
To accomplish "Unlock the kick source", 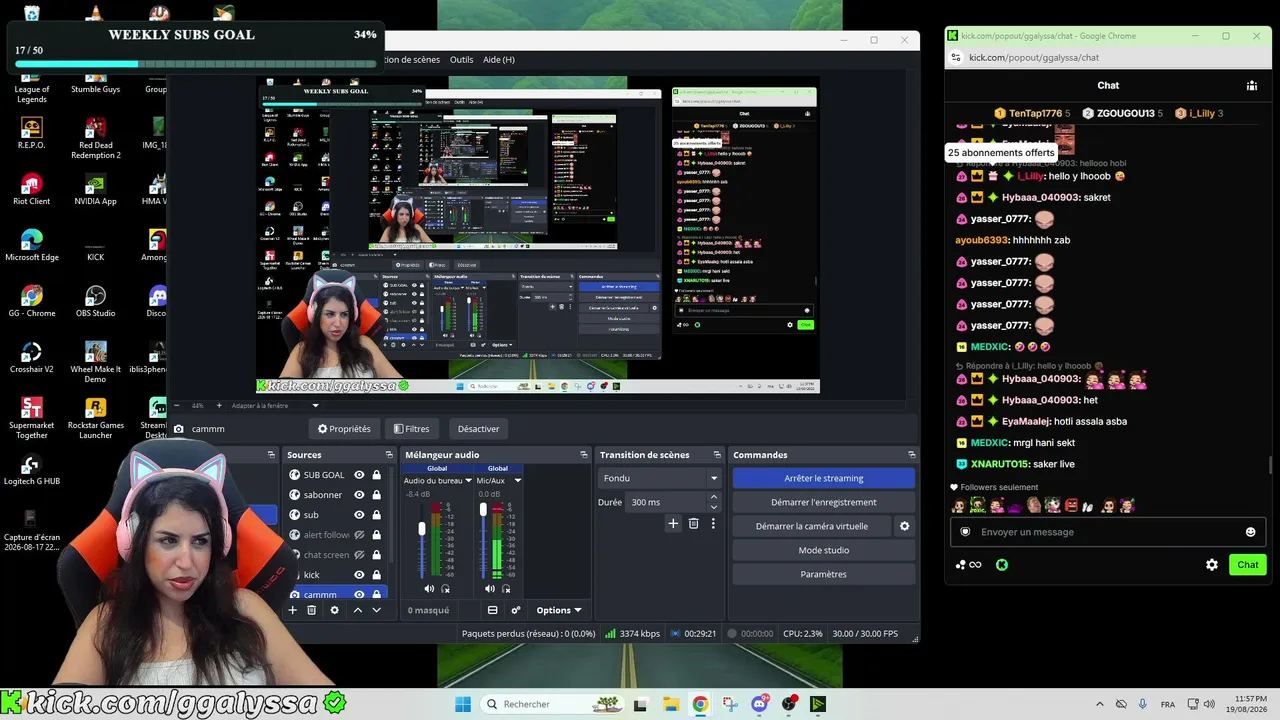I will [376, 575].
